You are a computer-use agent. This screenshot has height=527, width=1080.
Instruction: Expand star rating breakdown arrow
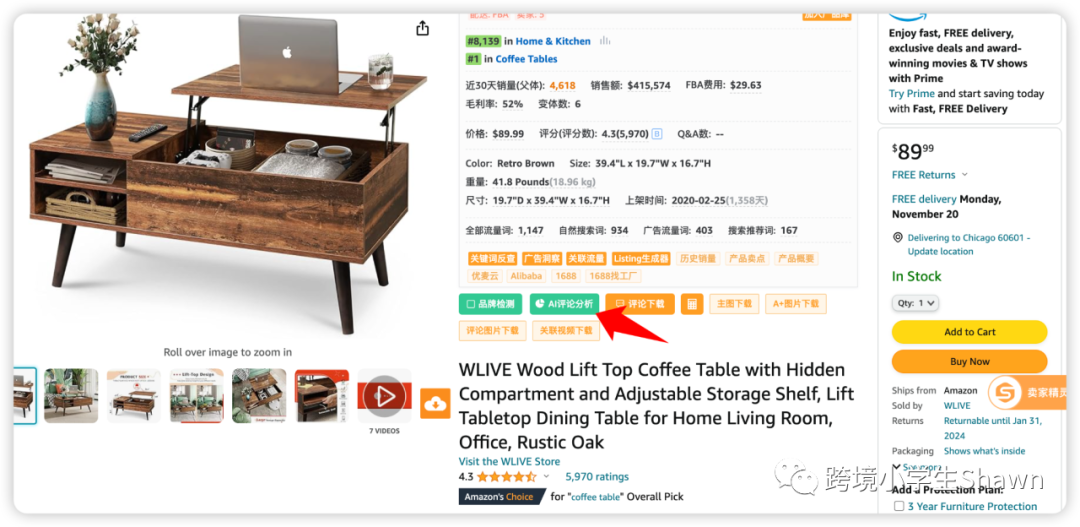click(546, 476)
